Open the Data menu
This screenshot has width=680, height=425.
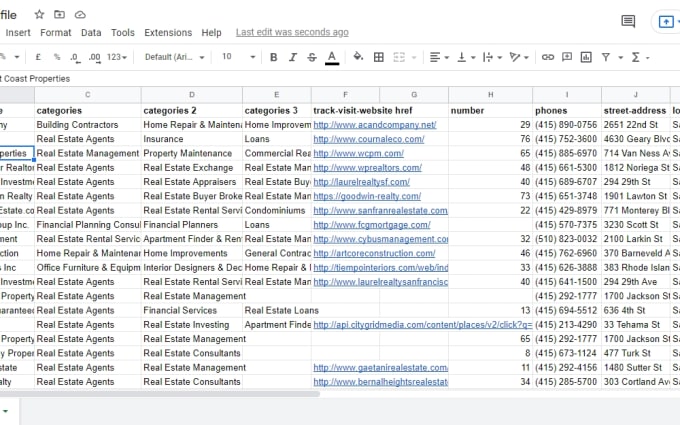coord(91,33)
